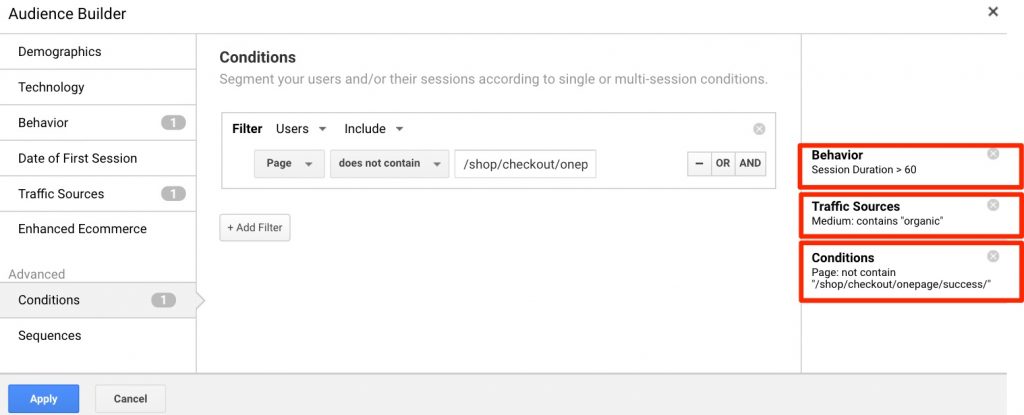The width and height of the screenshot is (1024, 415).
Task: Remove the Filter block with x icon
Action: point(759,129)
